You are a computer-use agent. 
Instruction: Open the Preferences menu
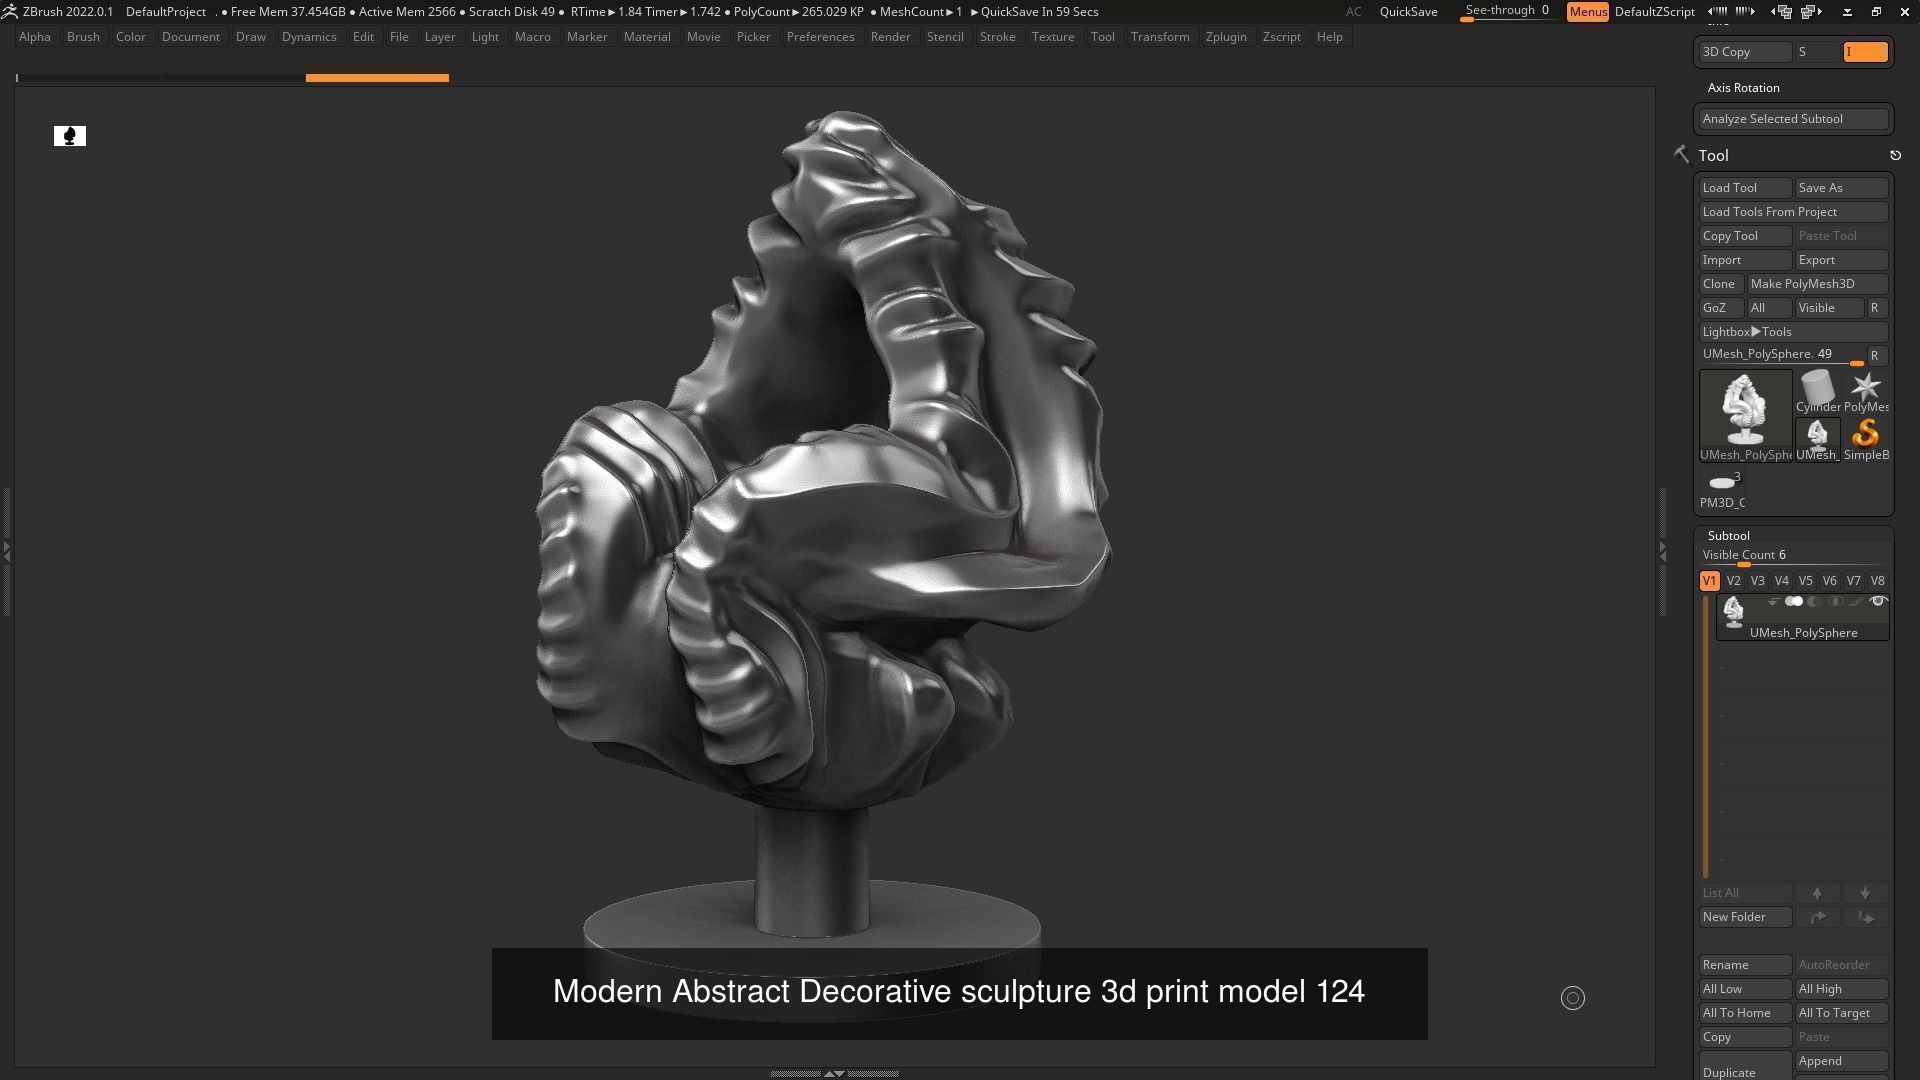click(820, 37)
